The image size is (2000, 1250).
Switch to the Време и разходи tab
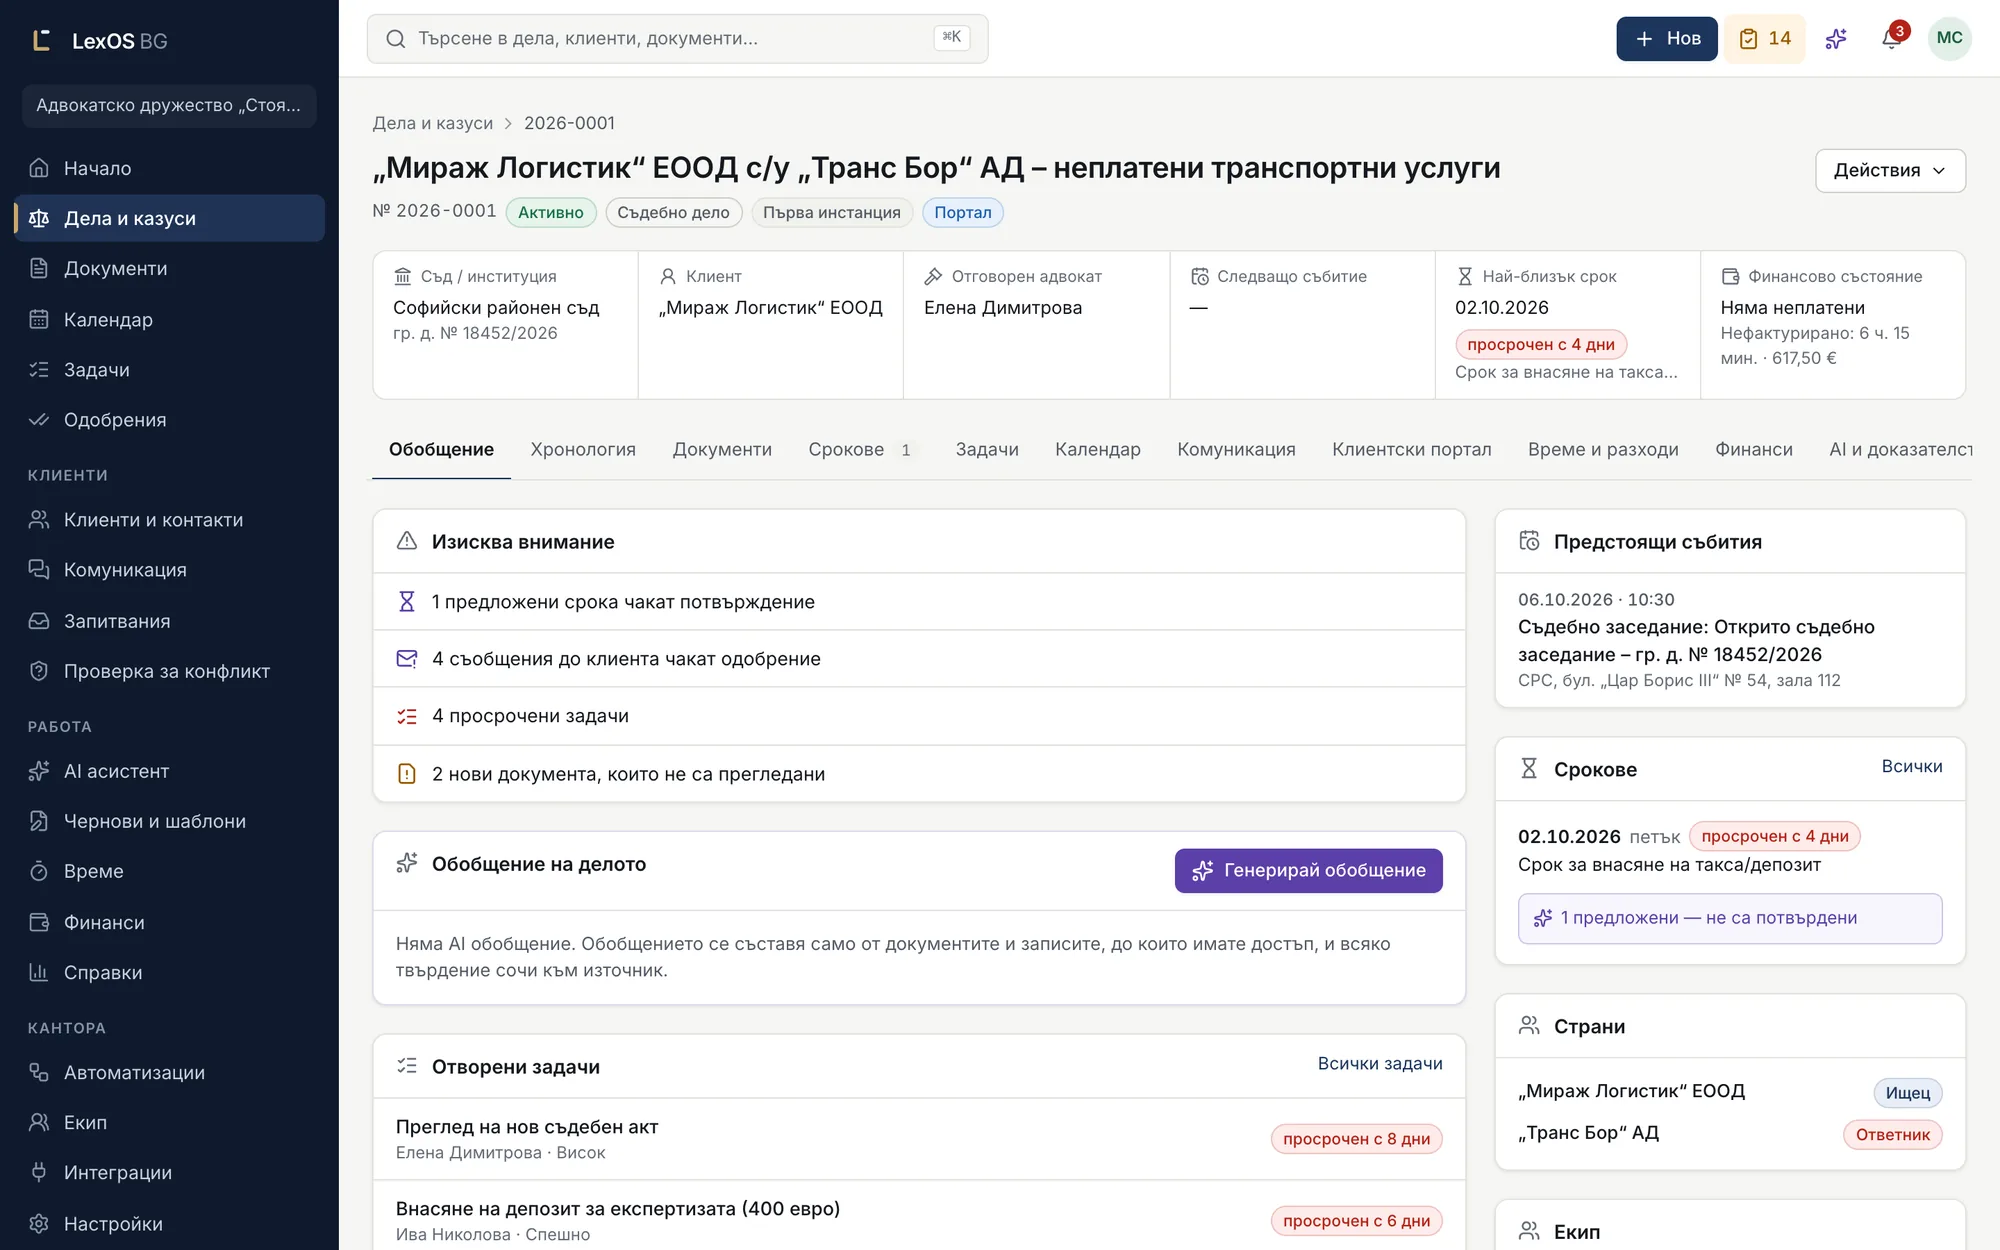(1603, 449)
